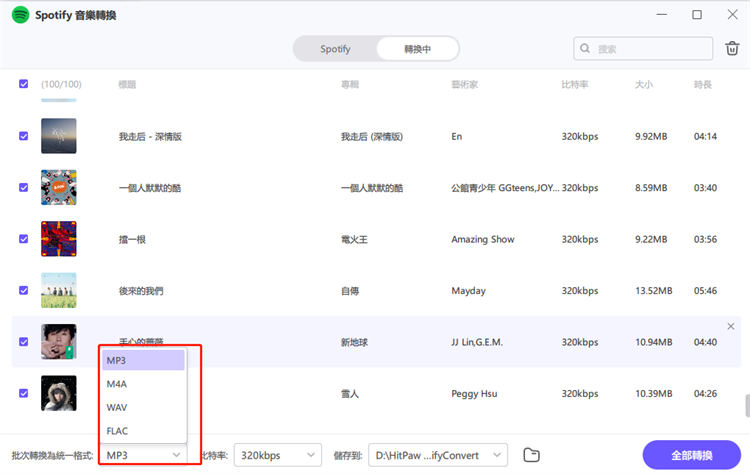The image size is (750, 474).
Task: Click the album name 自傳
Action: 350,291
